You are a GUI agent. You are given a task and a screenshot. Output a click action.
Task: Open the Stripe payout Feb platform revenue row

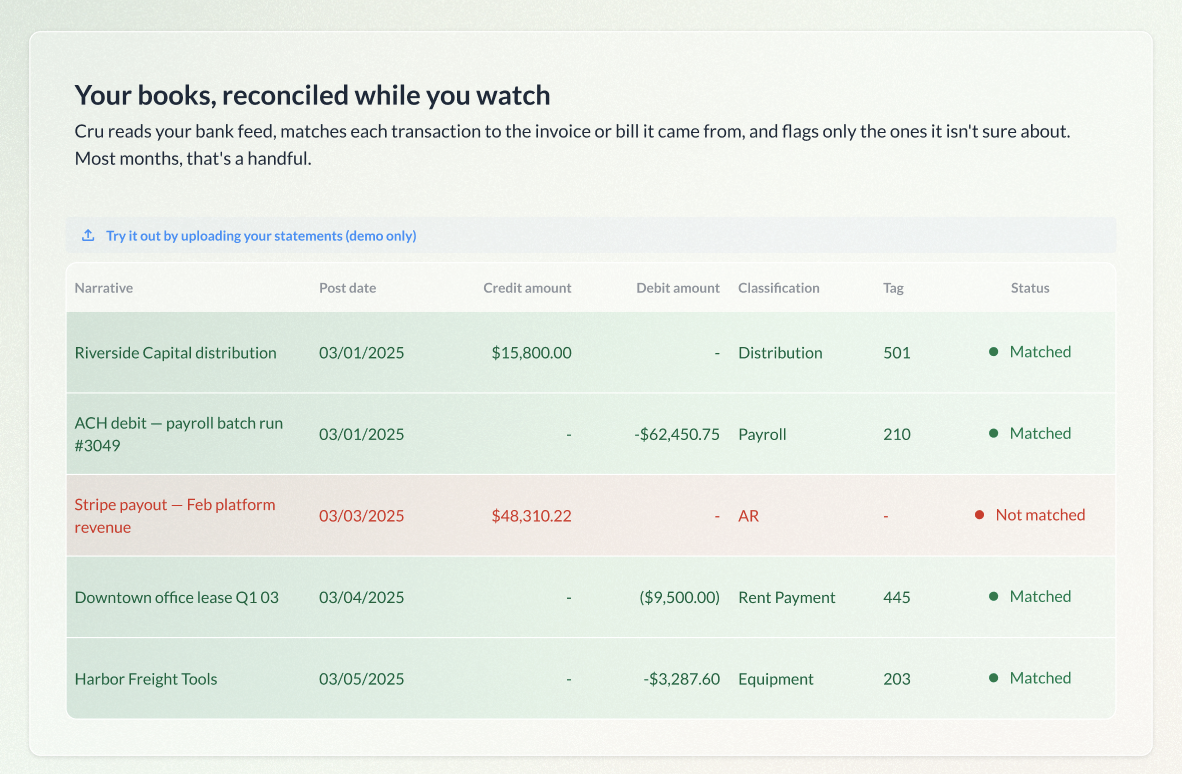pos(591,515)
